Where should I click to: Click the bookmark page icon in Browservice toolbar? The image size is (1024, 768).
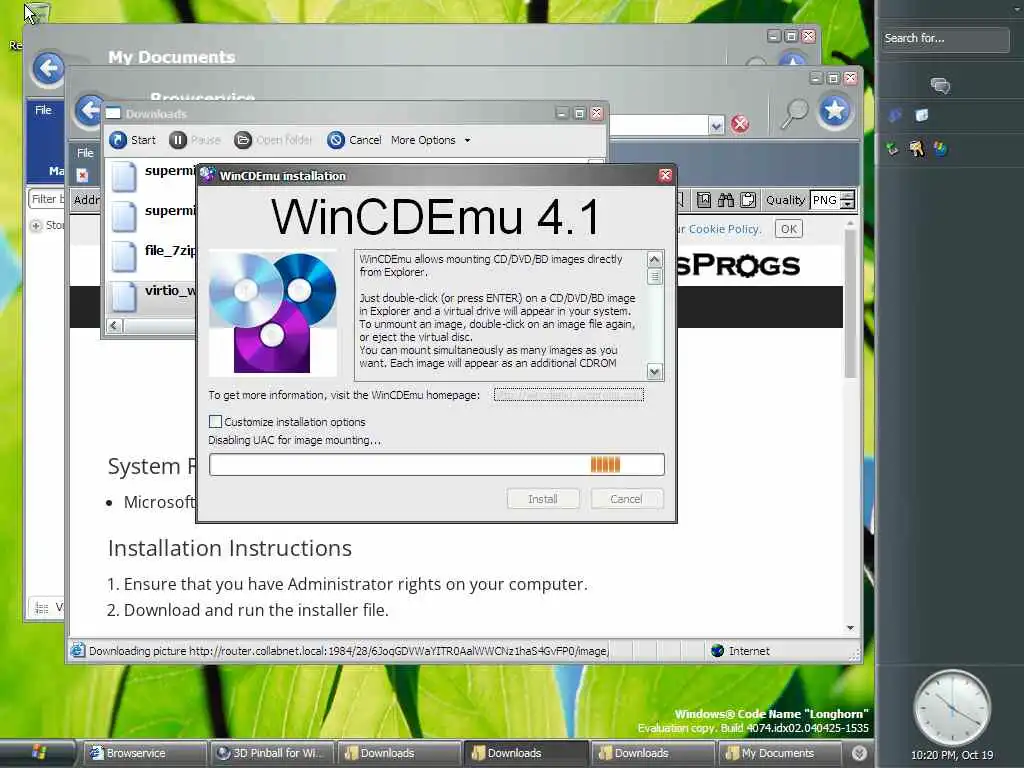click(x=703, y=200)
